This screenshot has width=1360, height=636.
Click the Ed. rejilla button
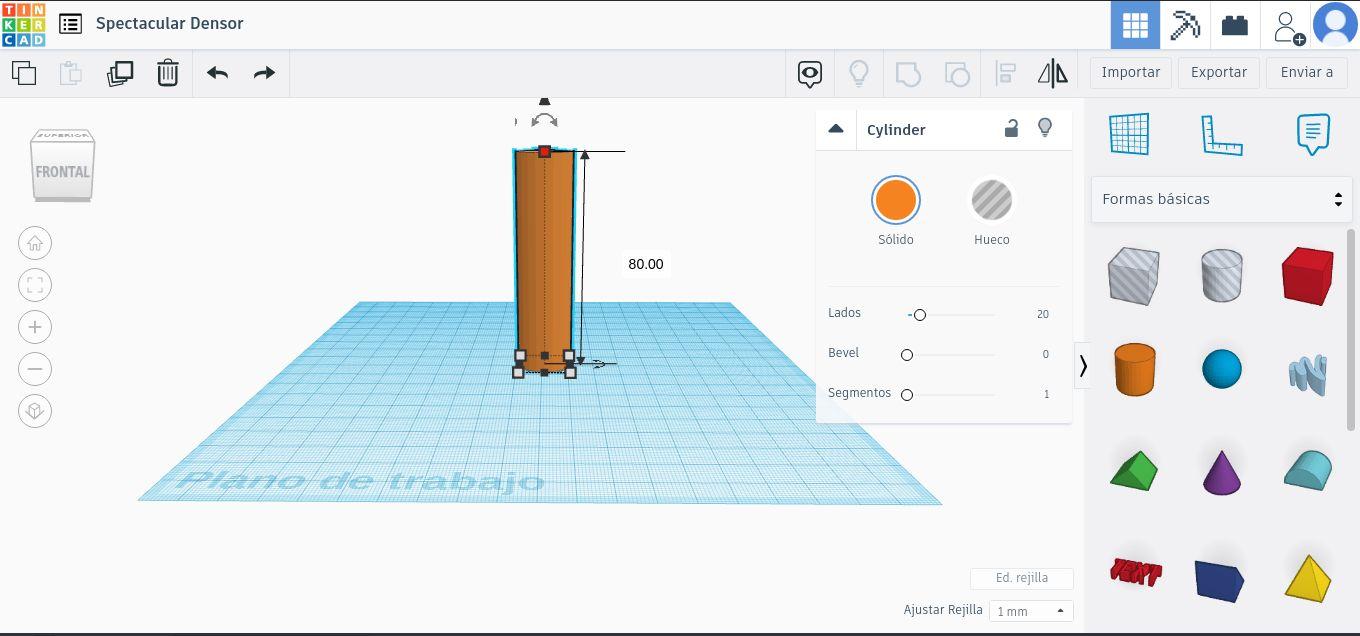[x=1022, y=578]
